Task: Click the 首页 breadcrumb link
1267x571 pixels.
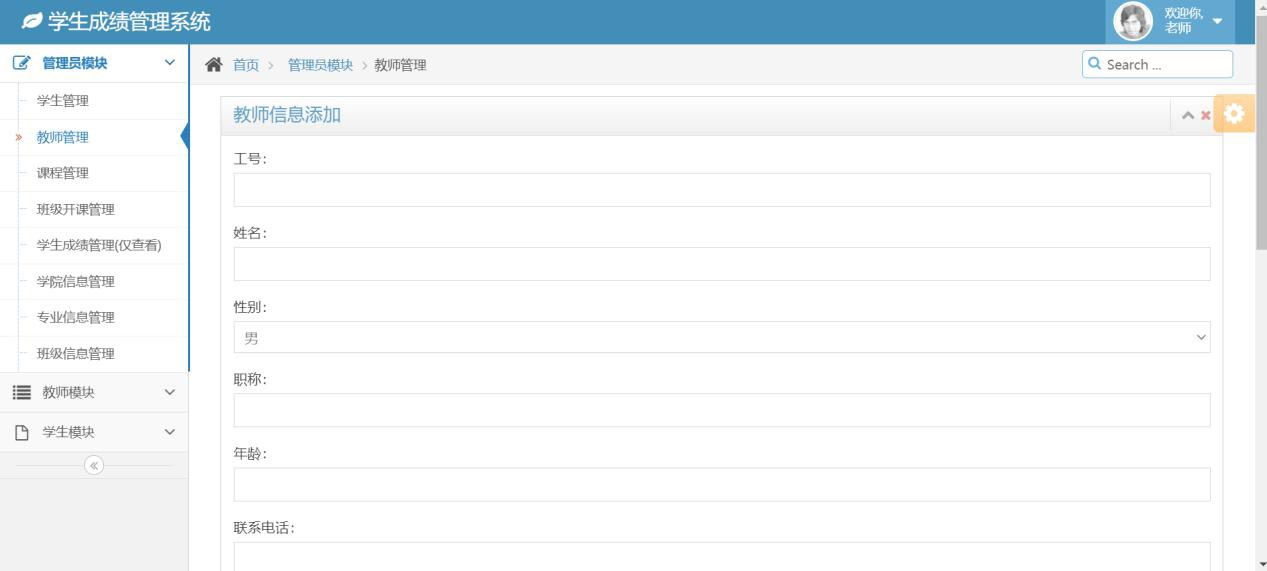Action: (x=246, y=65)
